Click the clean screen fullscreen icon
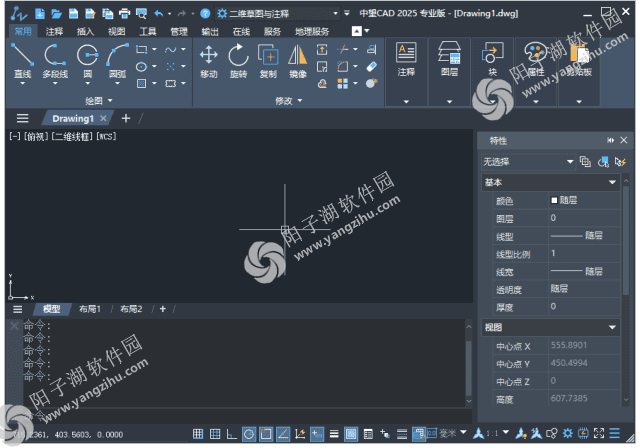The height and width of the screenshot is (448, 640). [x=599, y=433]
